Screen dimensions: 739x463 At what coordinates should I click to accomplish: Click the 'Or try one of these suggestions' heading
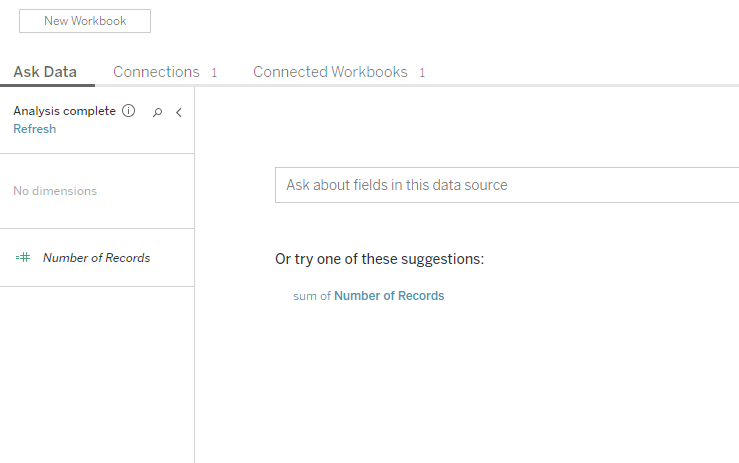pos(379,259)
